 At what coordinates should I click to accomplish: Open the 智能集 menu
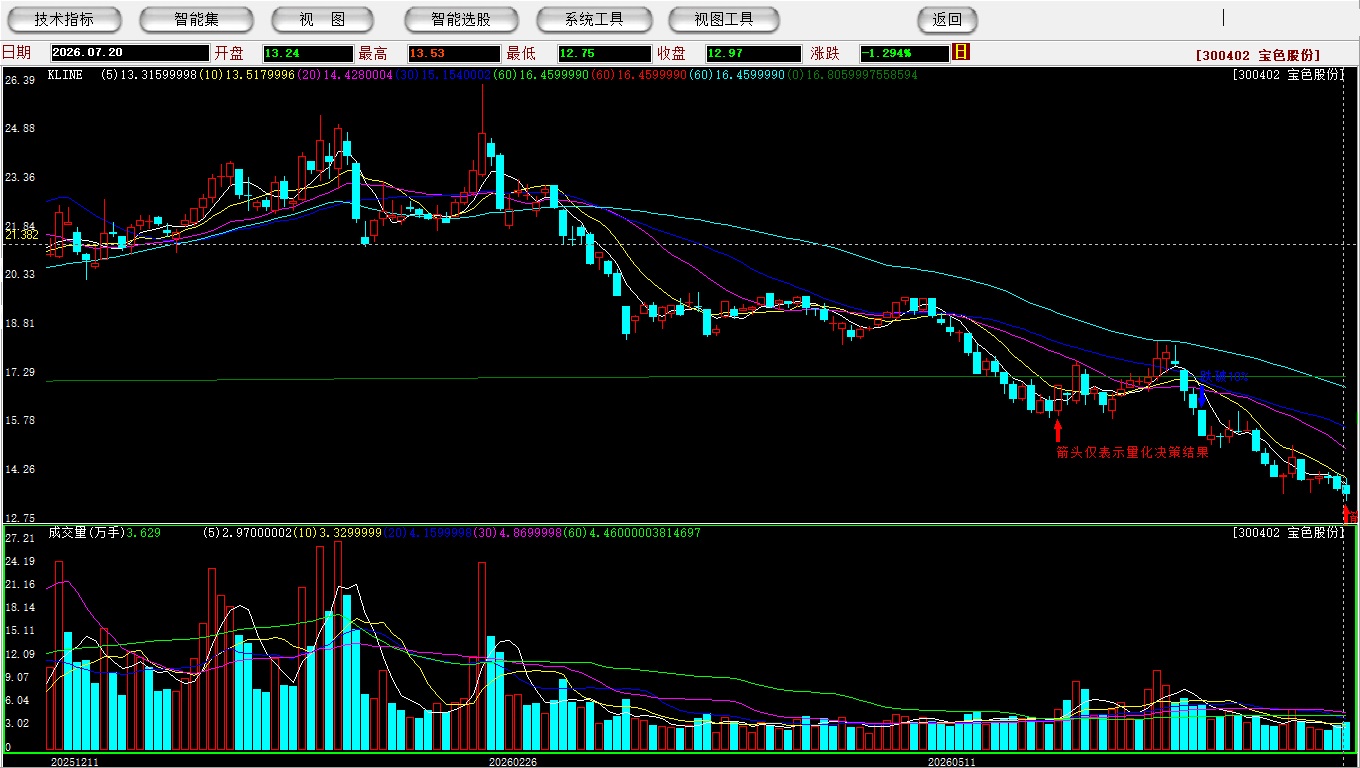pos(196,19)
